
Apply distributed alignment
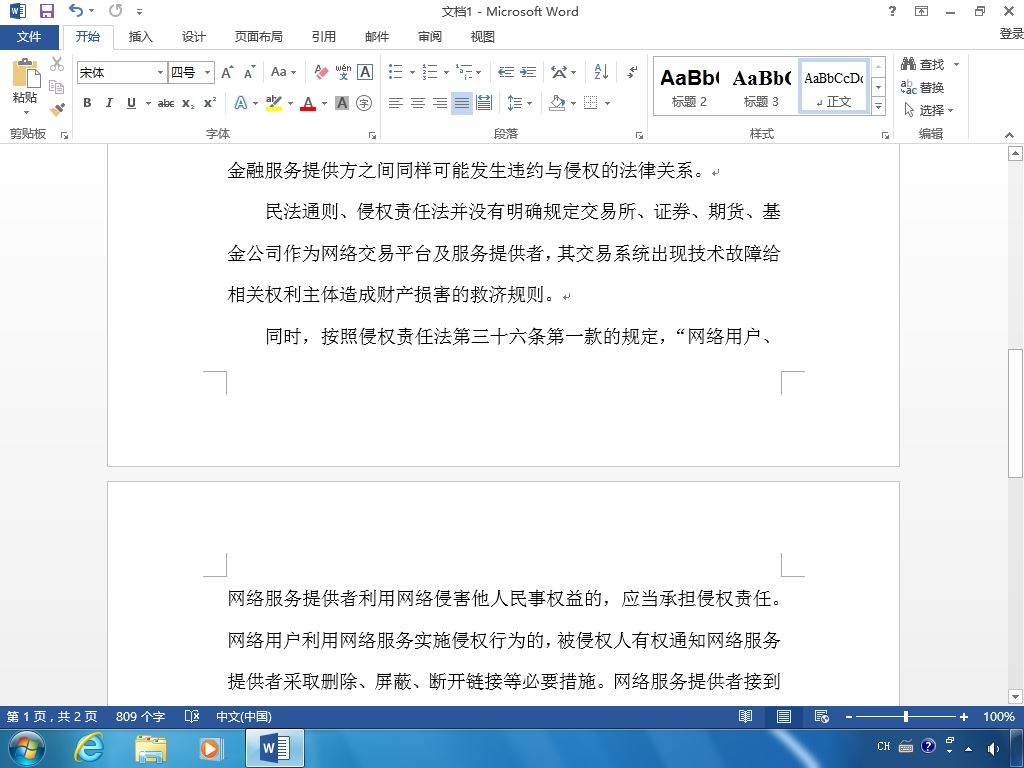click(x=484, y=103)
